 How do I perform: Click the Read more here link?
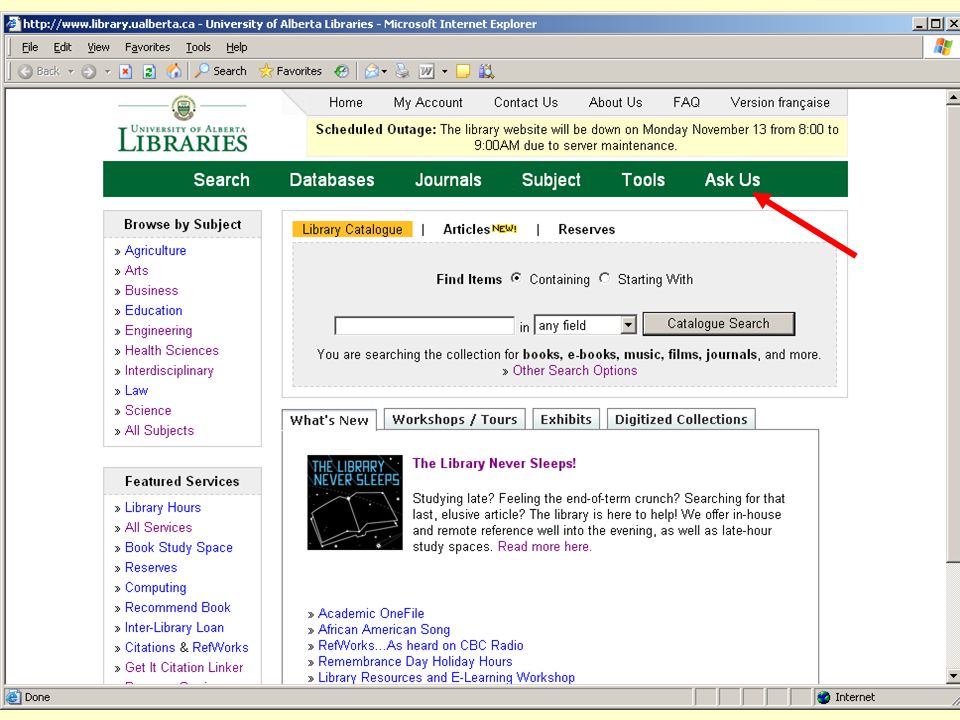pyautogui.click(x=544, y=546)
